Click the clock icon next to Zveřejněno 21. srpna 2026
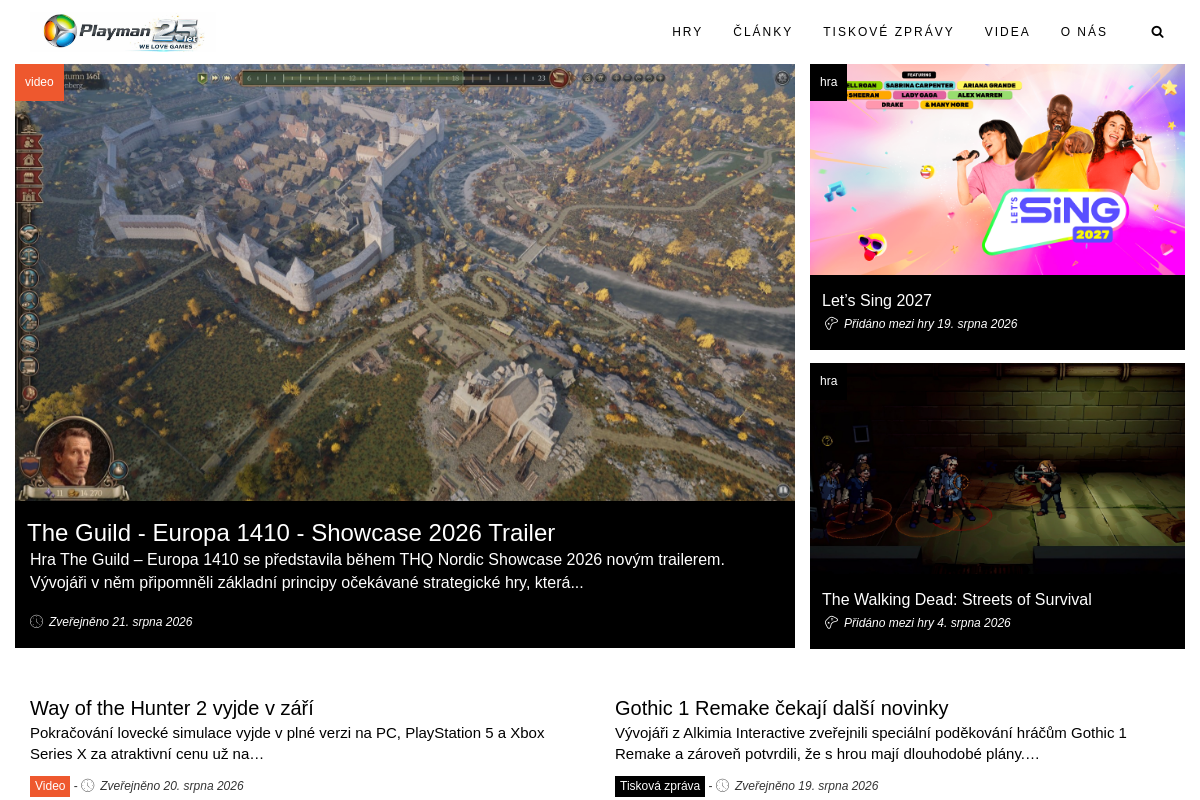The height and width of the screenshot is (800, 1200). coord(37,622)
